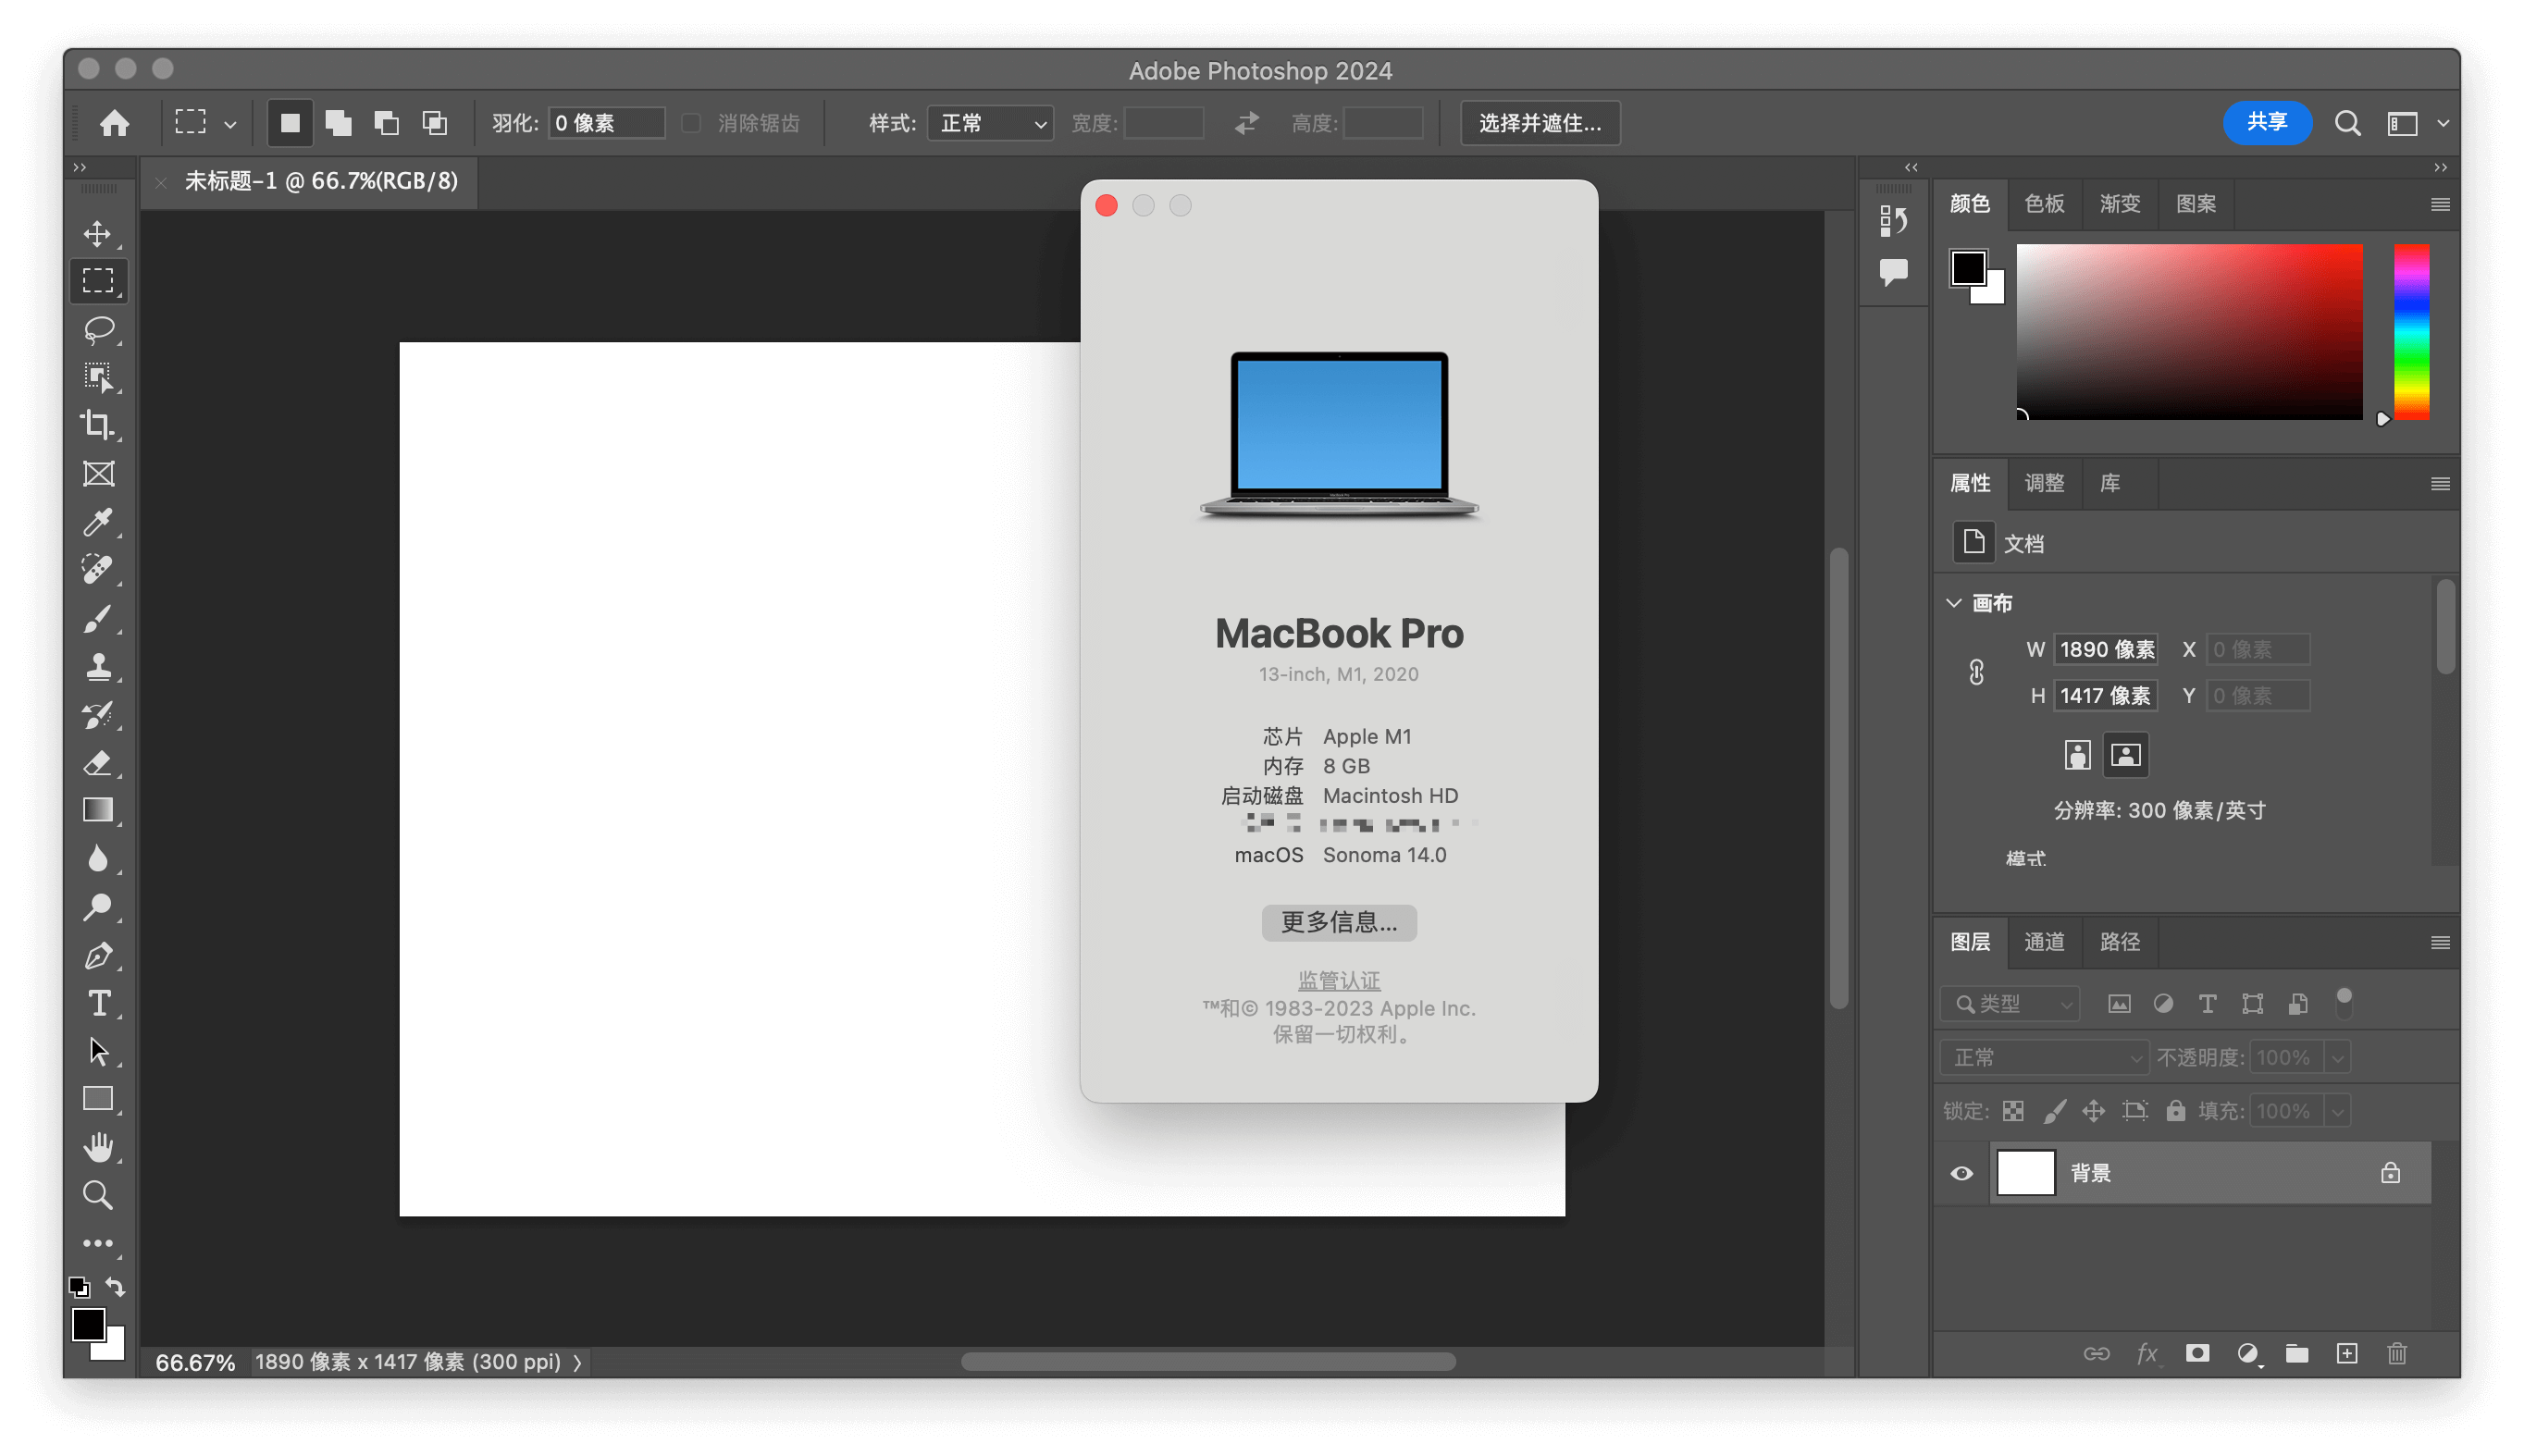Select the Crop tool
The height and width of the screenshot is (1456, 2524).
(x=99, y=425)
